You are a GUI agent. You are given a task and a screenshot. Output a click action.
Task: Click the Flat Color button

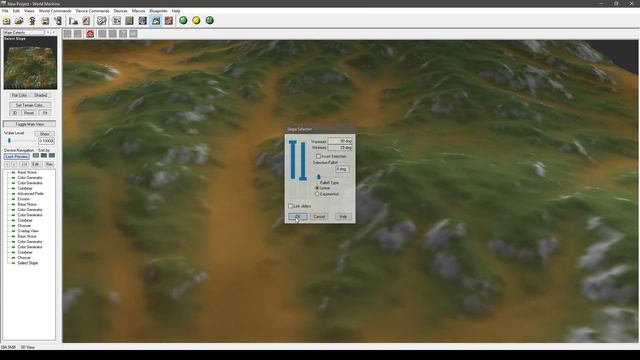(19, 96)
